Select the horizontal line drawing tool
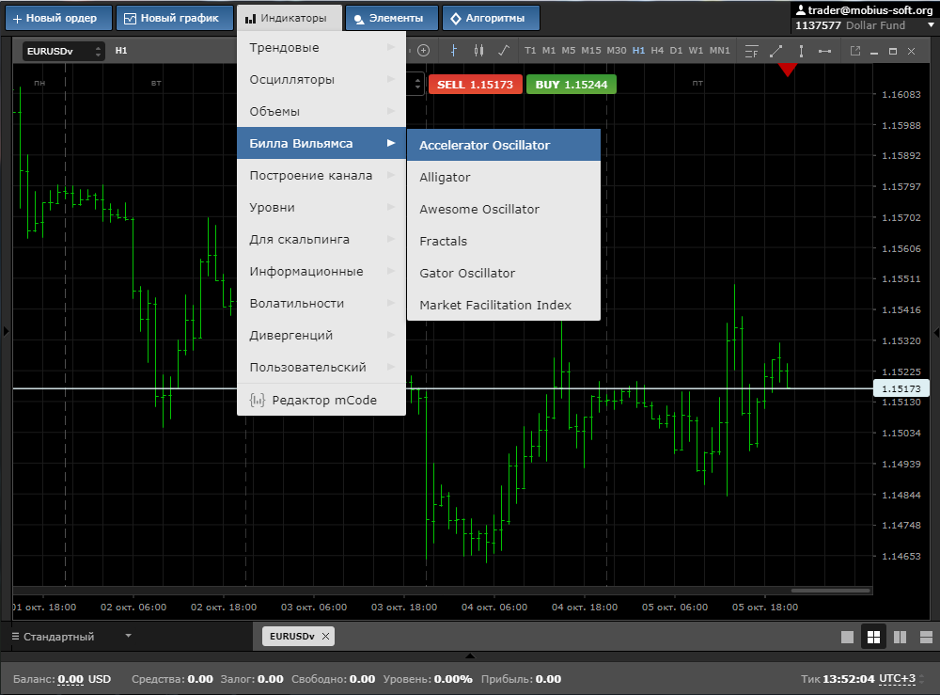This screenshot has width=940, height=695. (825, 52)
